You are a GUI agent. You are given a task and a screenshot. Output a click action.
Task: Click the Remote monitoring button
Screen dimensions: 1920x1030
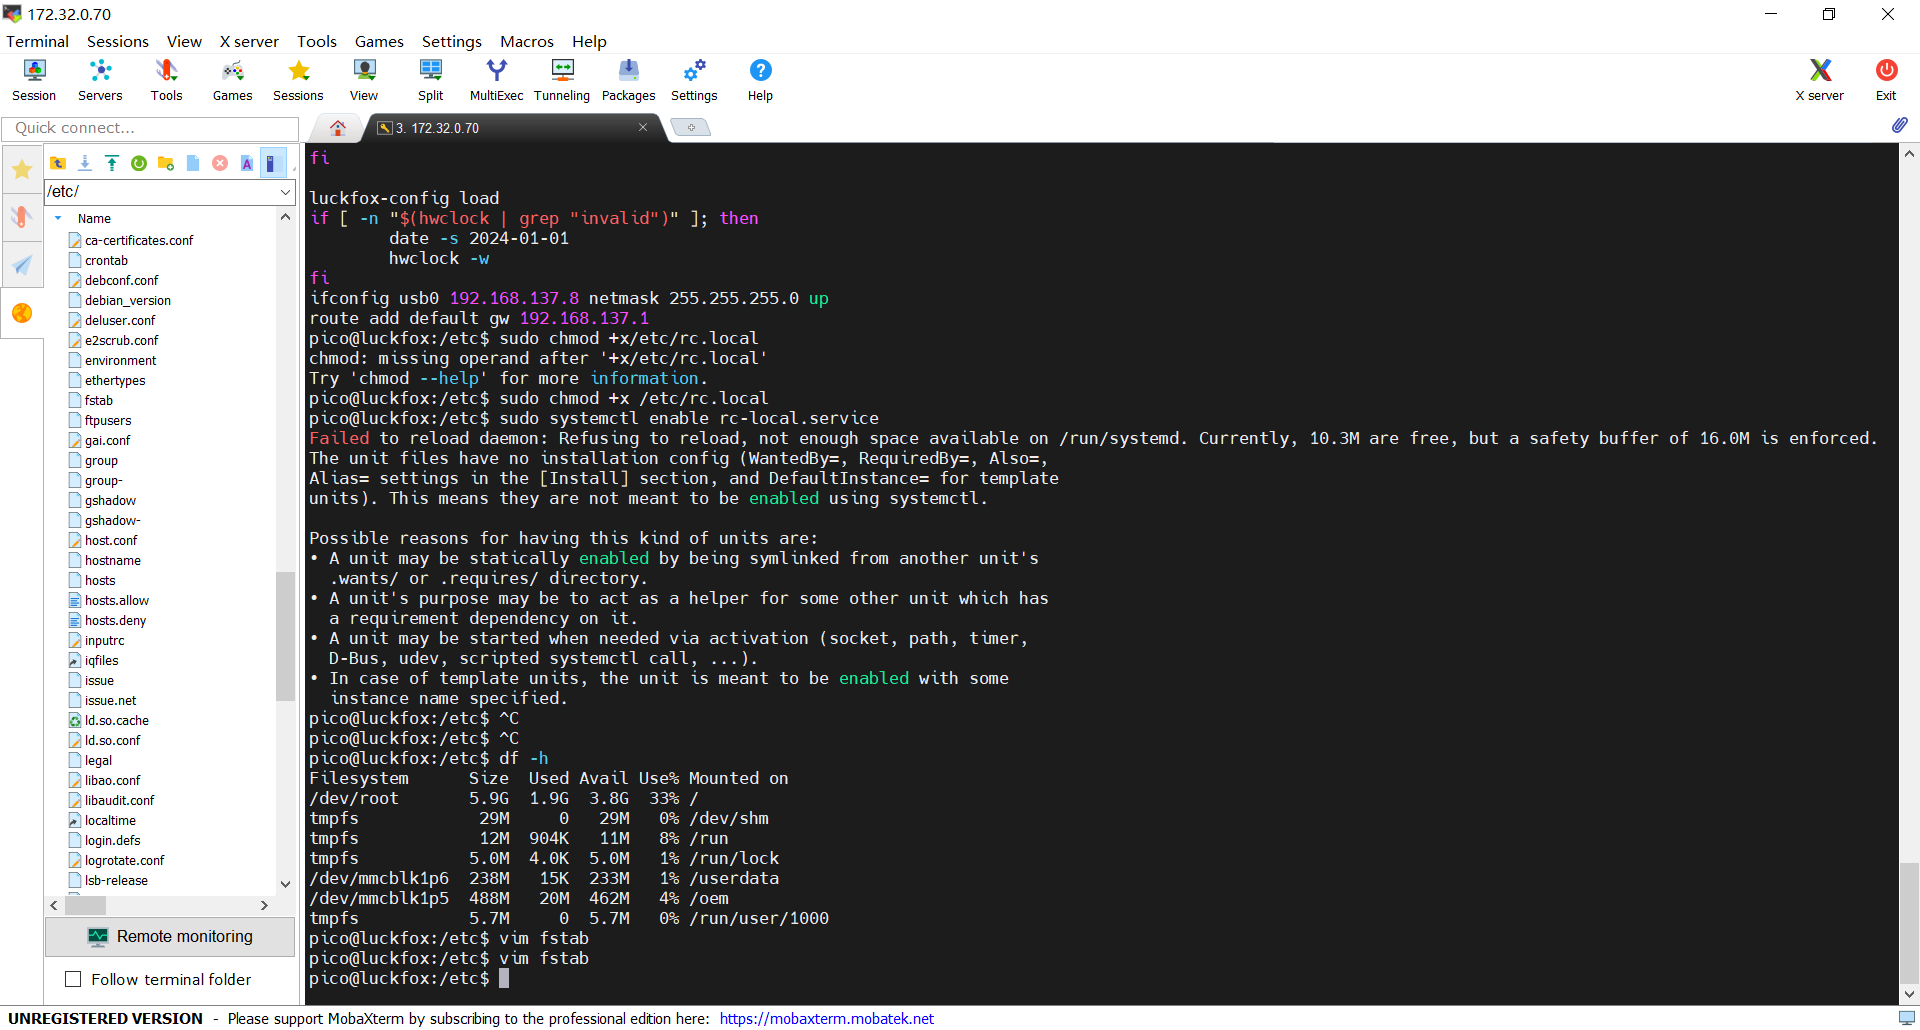tap(170, 936)
